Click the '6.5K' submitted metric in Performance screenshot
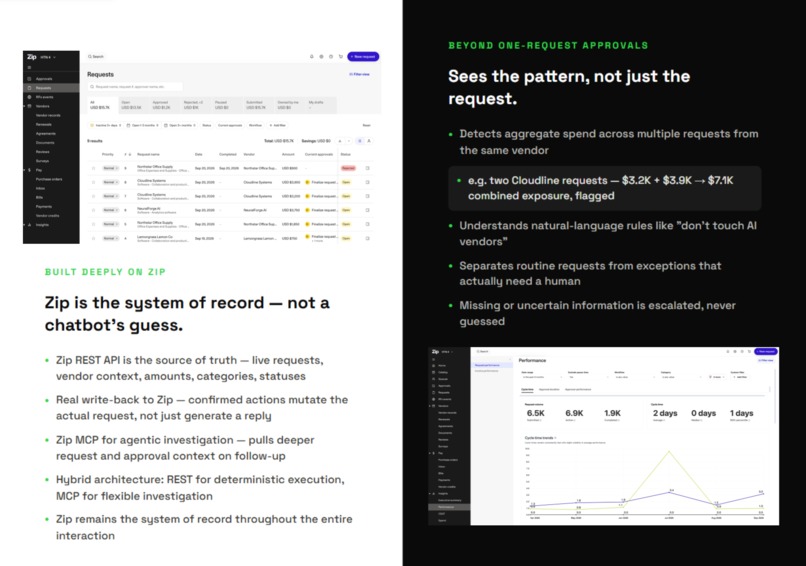 536,413
